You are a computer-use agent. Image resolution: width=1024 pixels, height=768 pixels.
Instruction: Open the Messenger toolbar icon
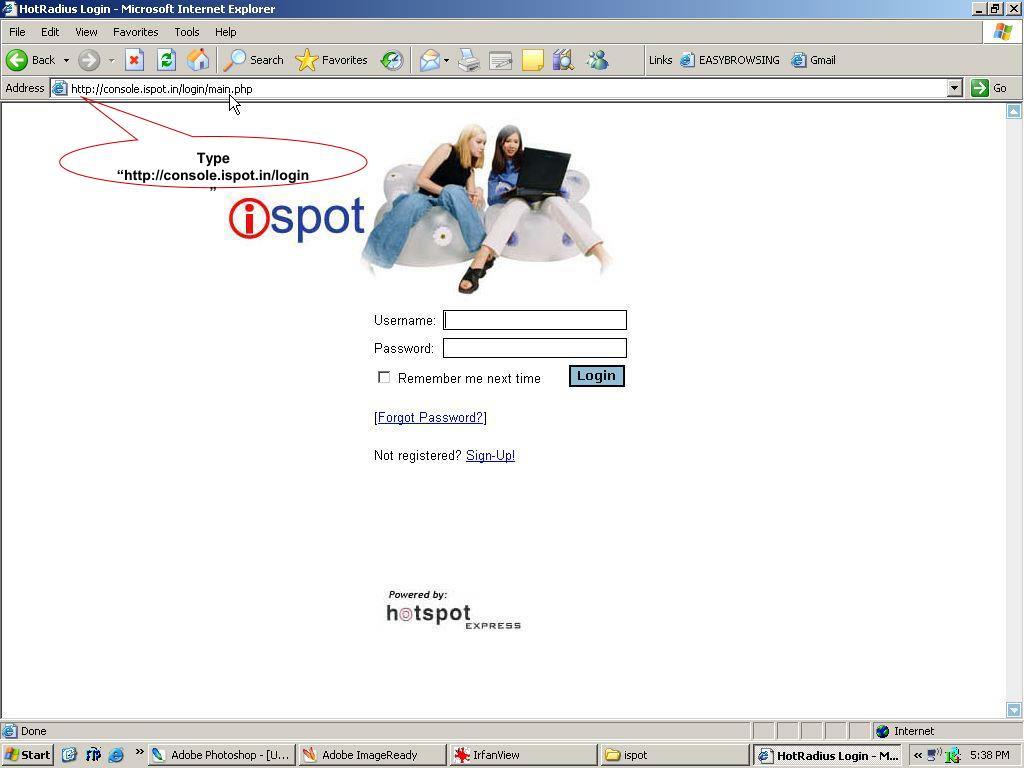597,60
